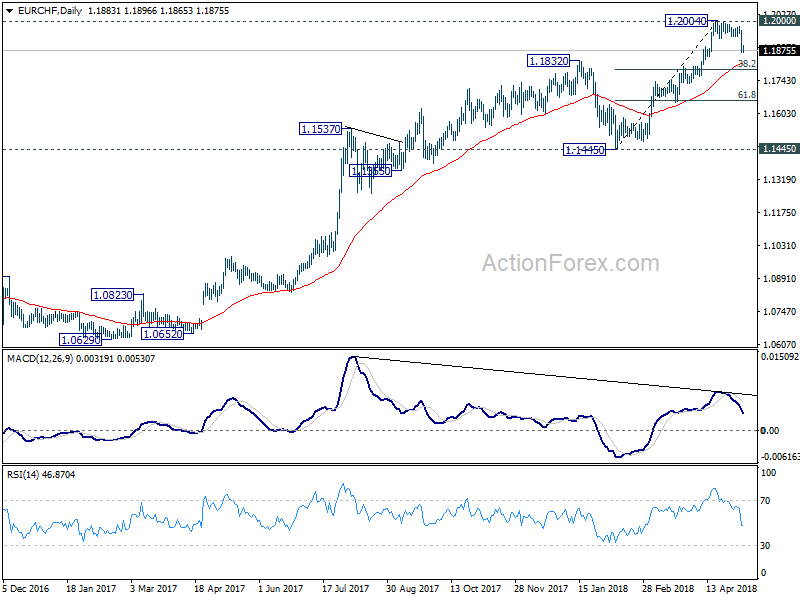Click the MACD -0.006163 scale value
The width and height of the screenshot is (800, 600).
point(780,456)
